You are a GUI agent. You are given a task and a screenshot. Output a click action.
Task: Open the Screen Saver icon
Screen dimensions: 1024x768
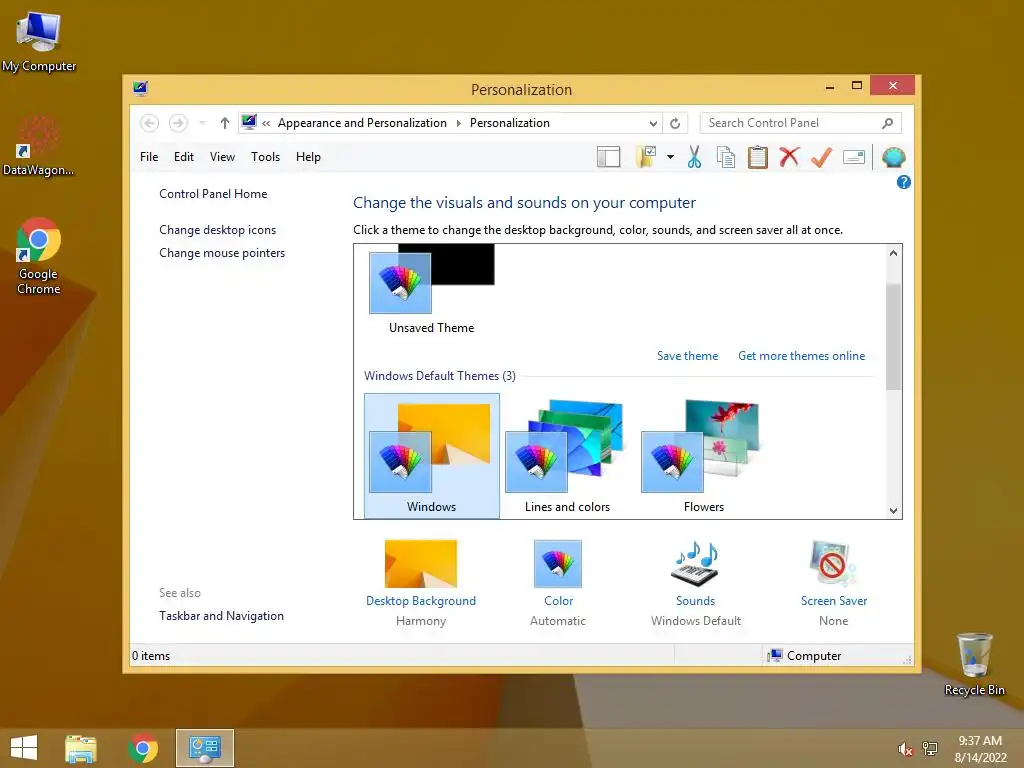833,563
